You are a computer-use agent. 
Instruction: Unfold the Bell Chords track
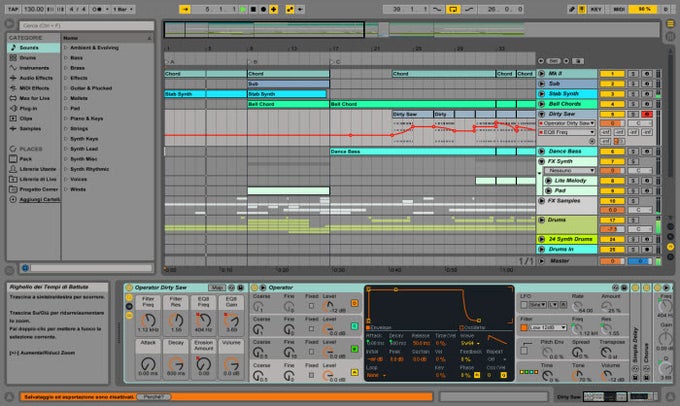coord(541,104)
